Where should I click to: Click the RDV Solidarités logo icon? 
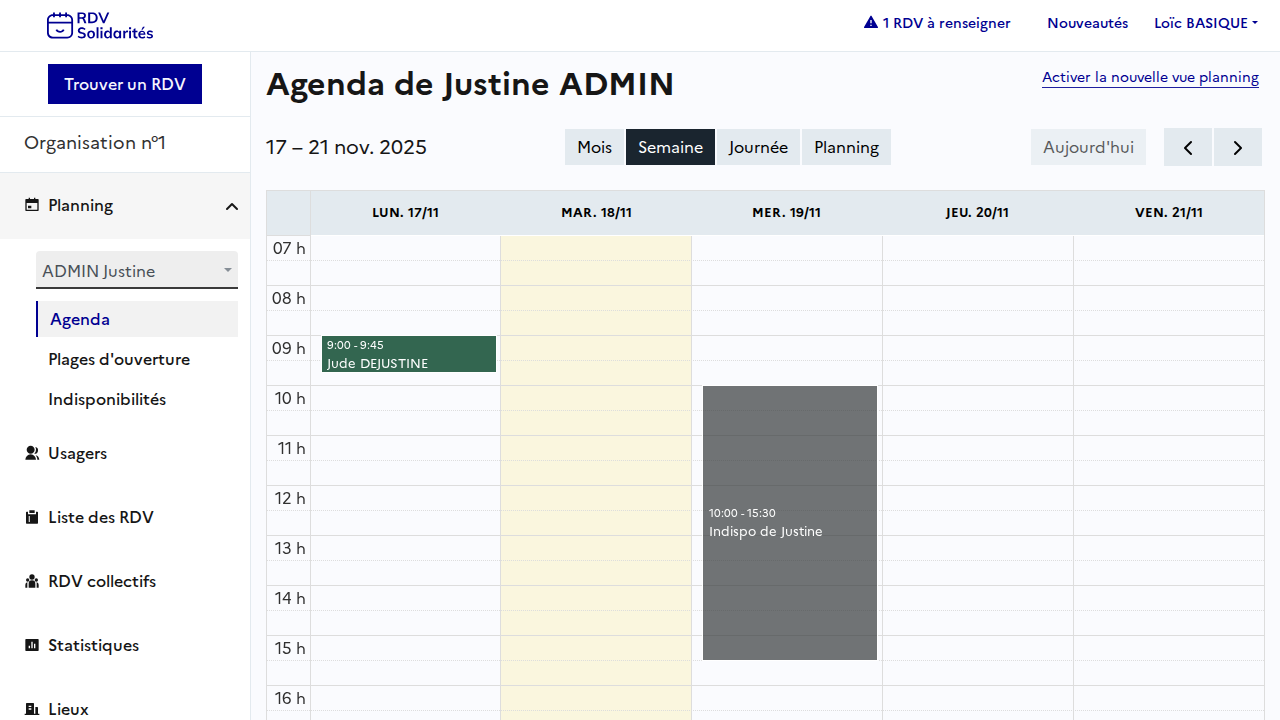point(60,25)
